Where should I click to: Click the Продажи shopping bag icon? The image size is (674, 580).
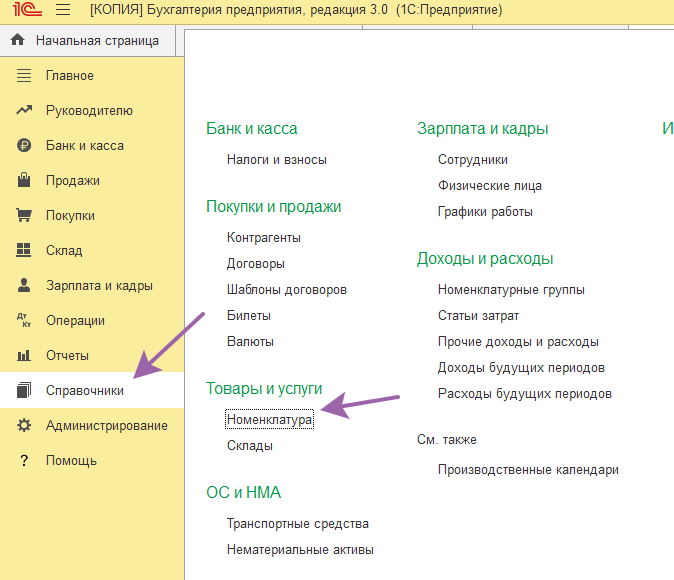[25, 181]
